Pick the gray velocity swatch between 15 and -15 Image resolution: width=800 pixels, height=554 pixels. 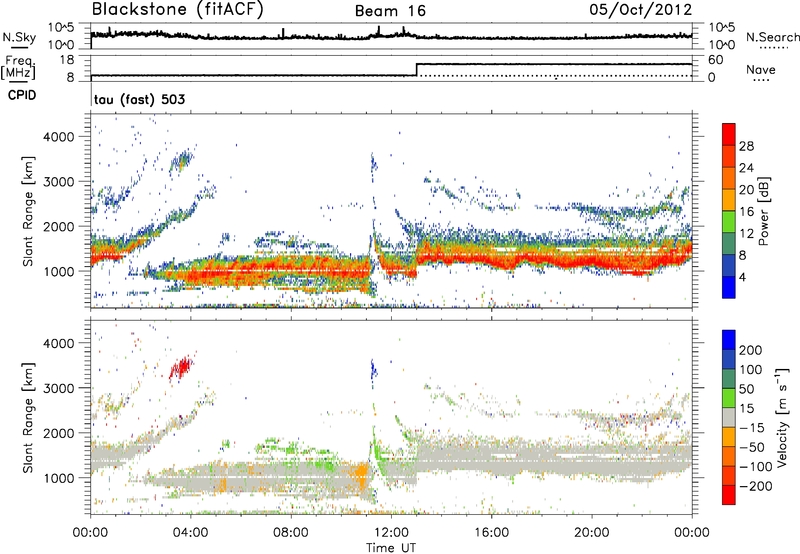click(729, 417)
